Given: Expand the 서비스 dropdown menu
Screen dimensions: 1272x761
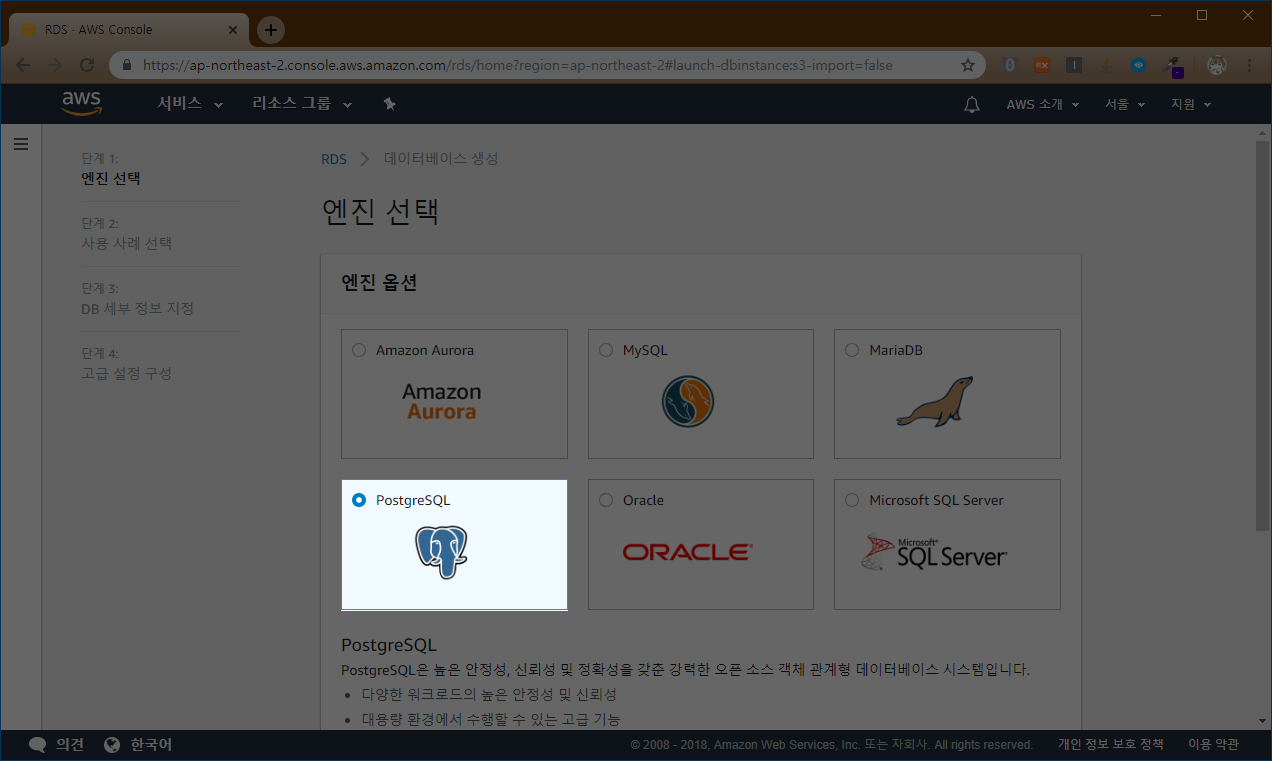Looking at the screenshot, I should pos(190,104).
